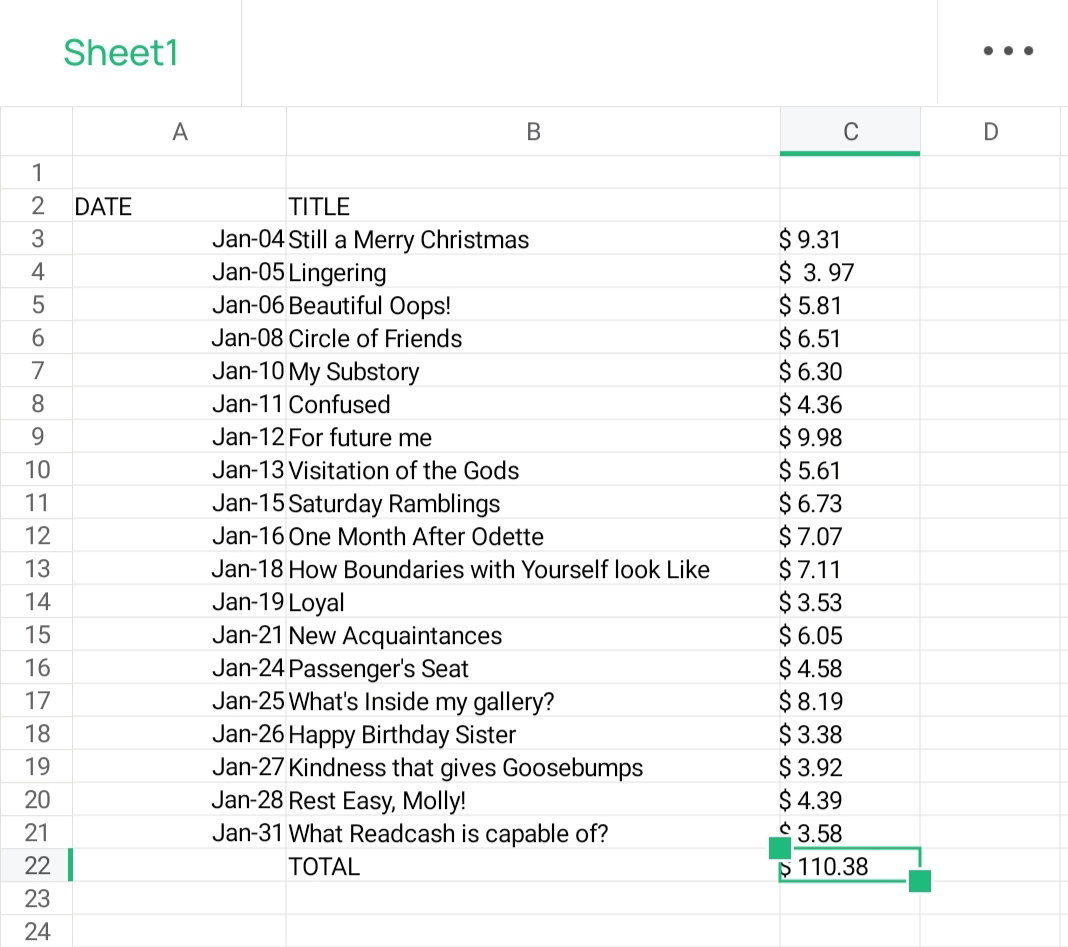Click the bottom-right selection handle of the total cell
The image size is (1068, 947).
click(920, 881)
